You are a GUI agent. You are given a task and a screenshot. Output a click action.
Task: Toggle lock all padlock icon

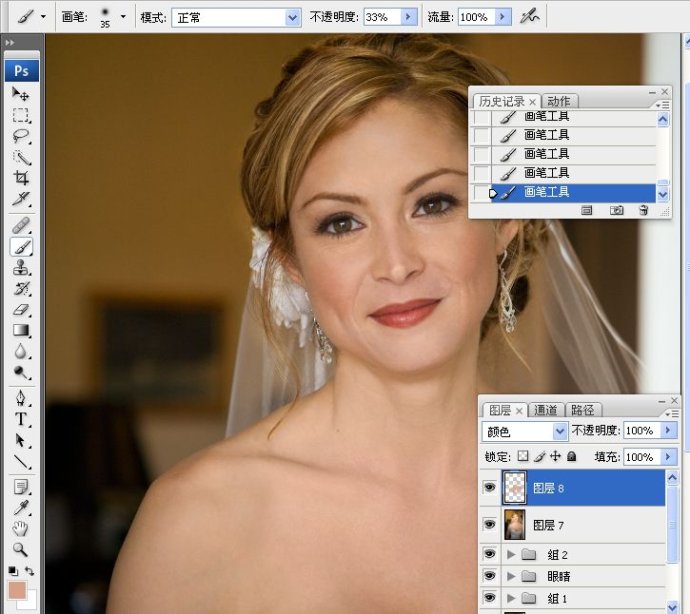coord(571,456)
